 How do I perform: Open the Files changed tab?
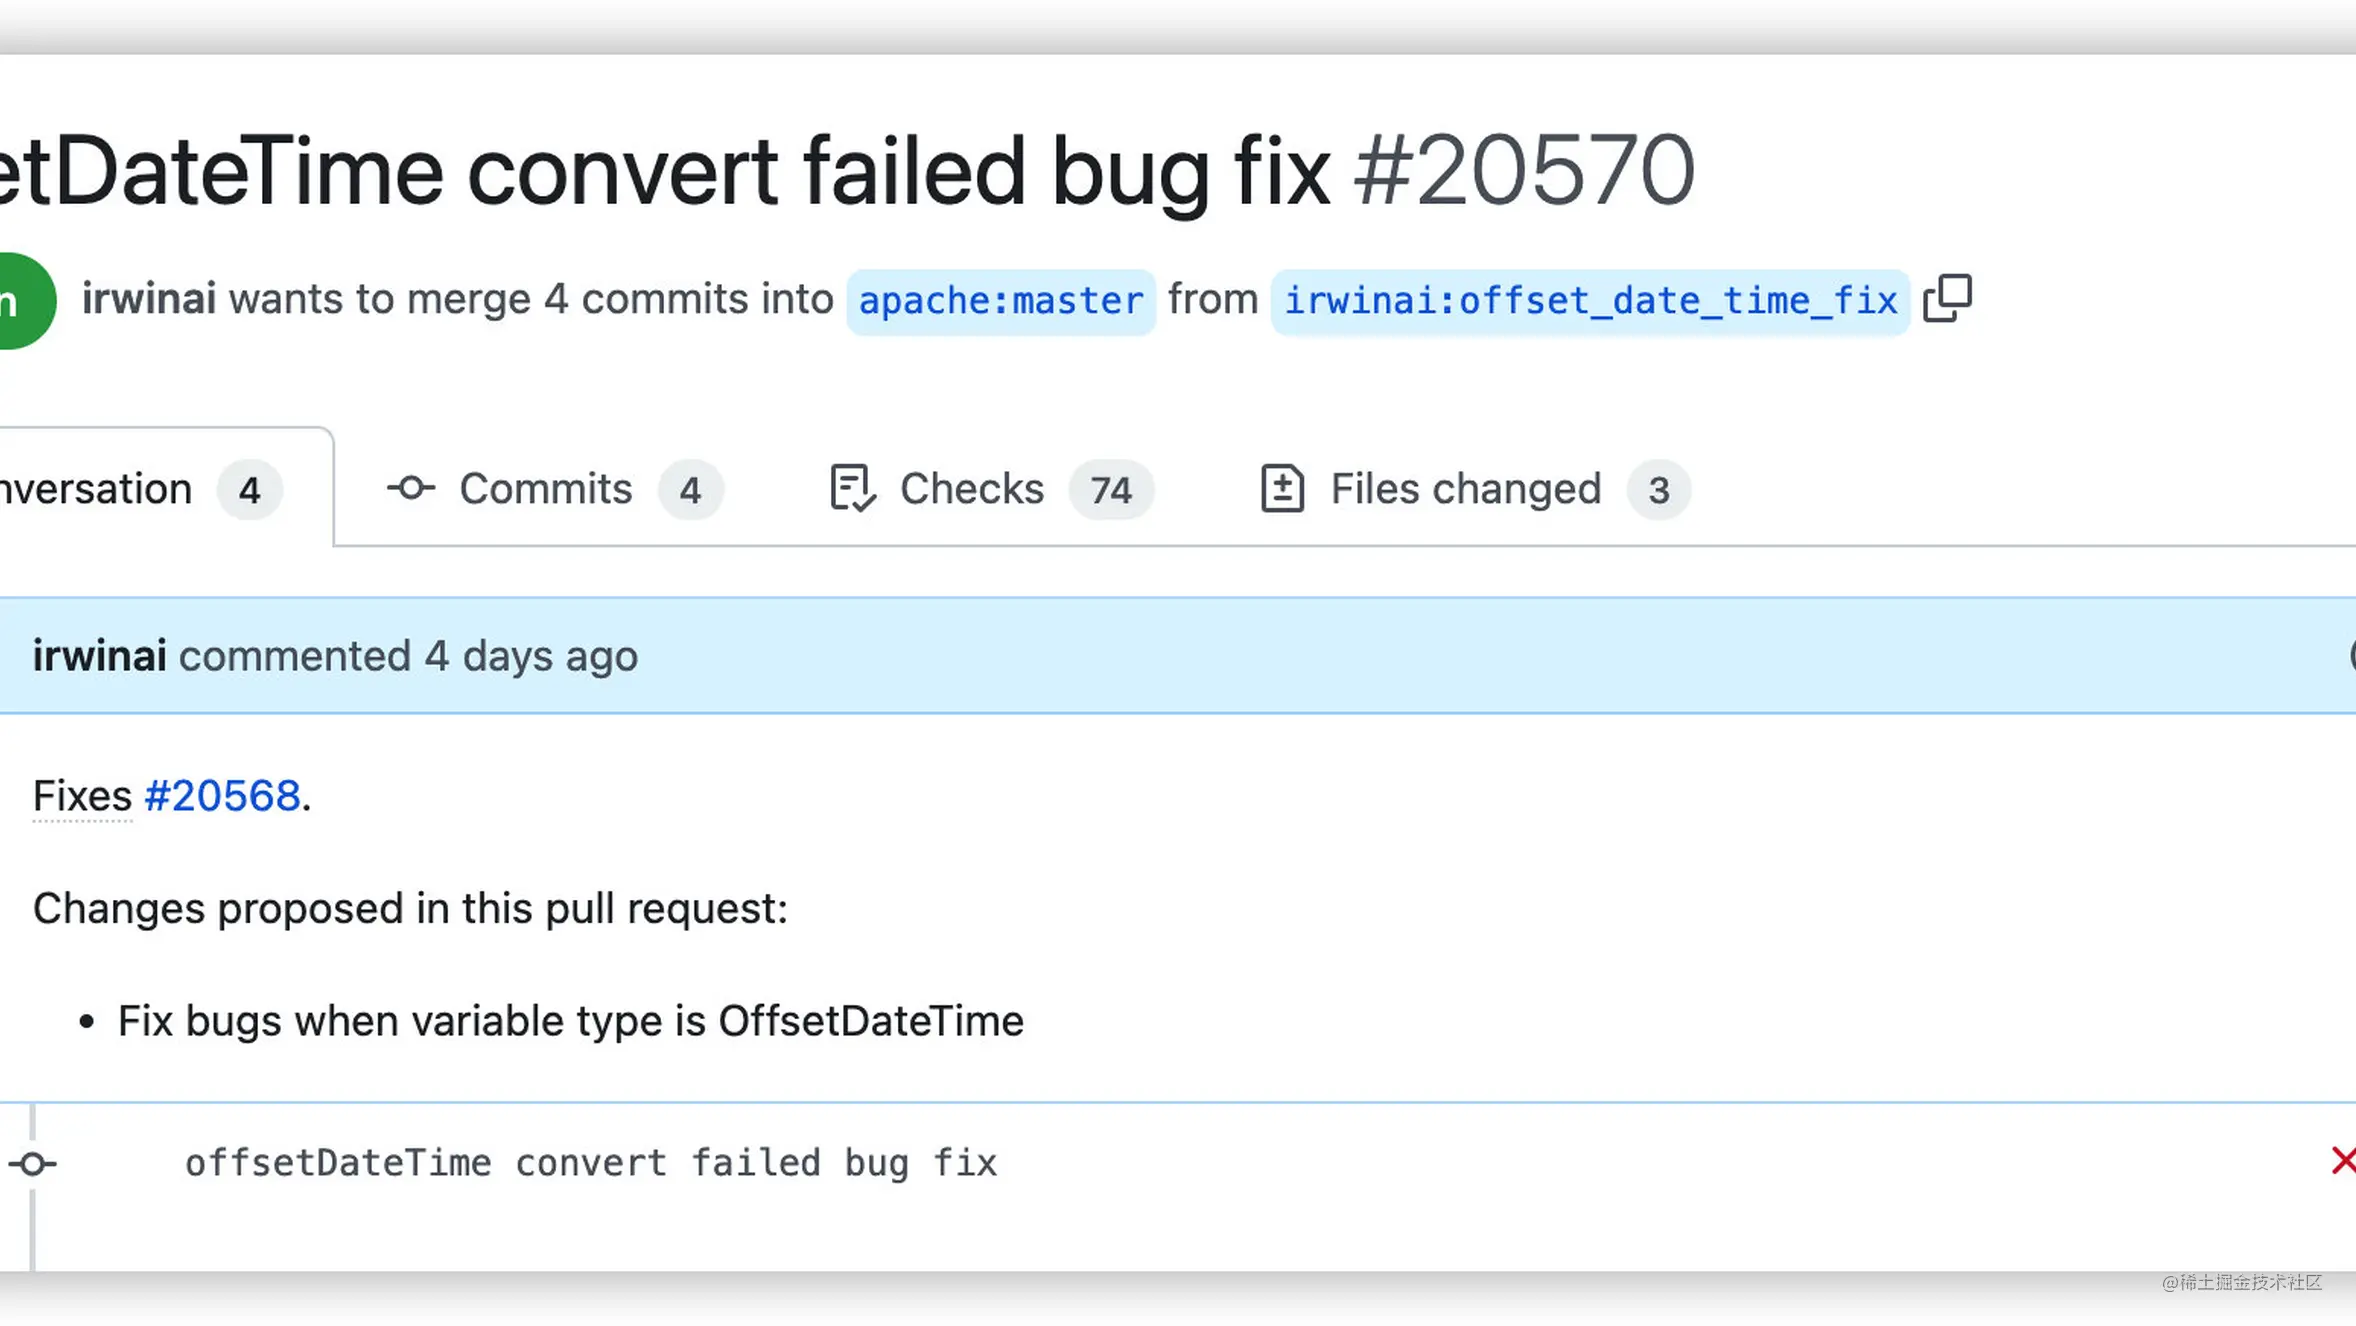click(x=1475, y=489)
